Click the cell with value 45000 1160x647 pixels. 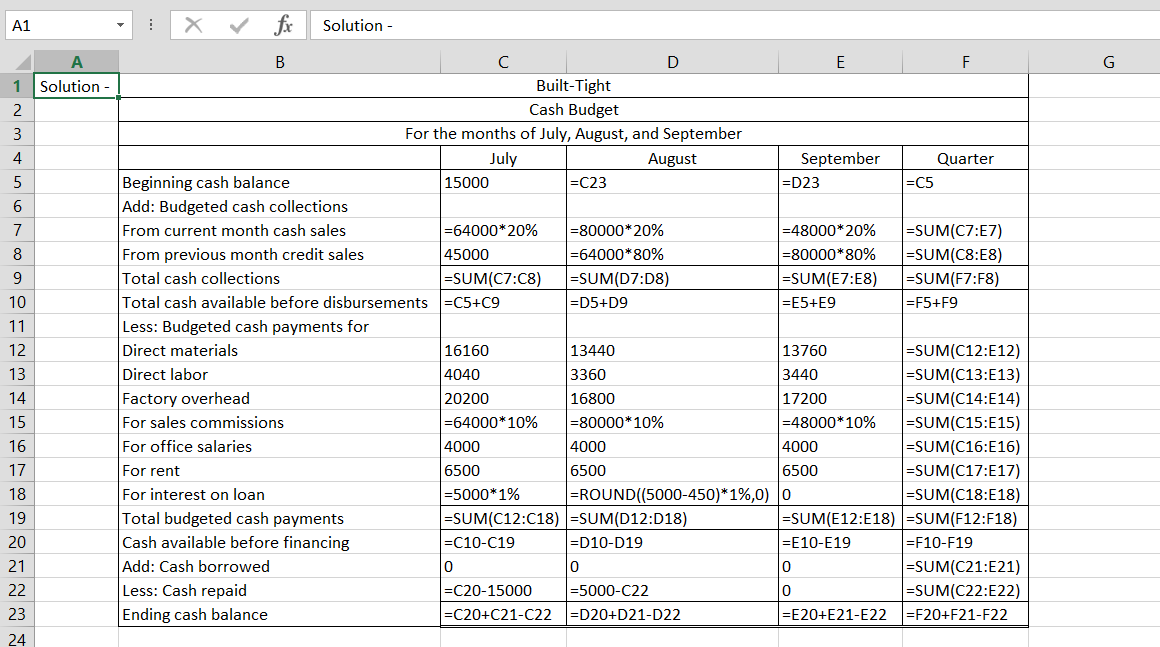(503, 254)
